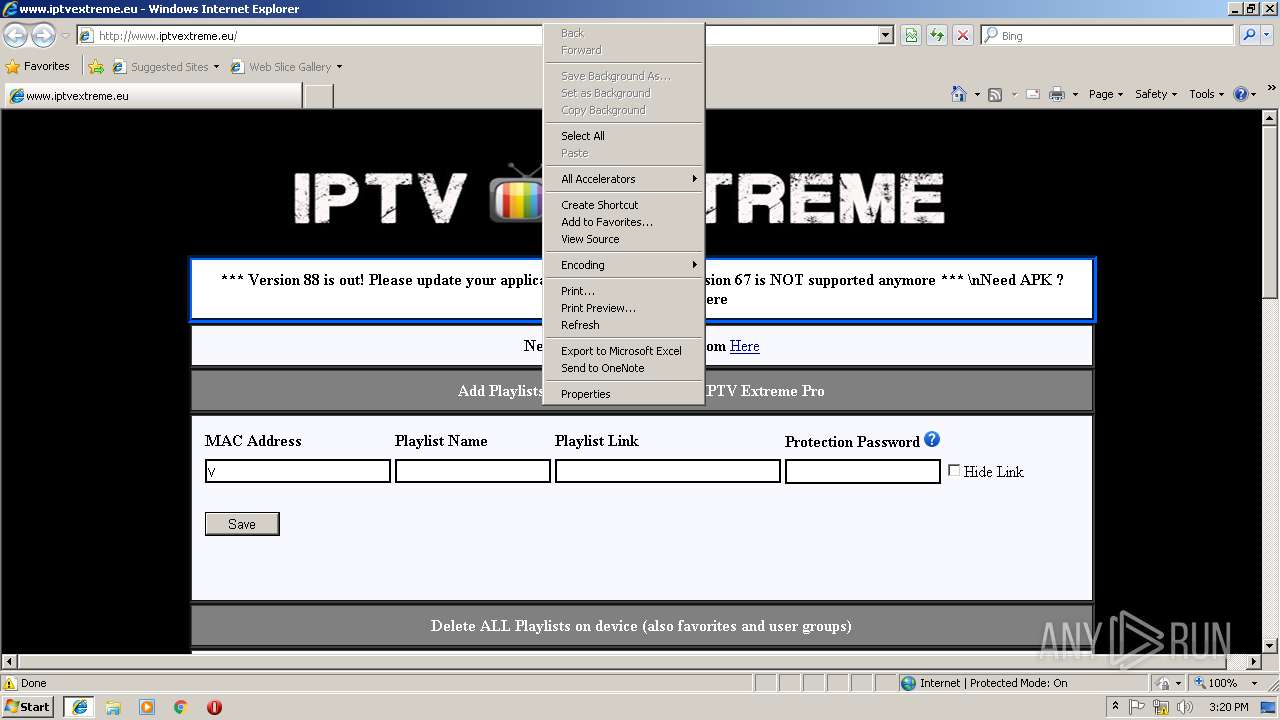
Task: Click the clock showing 3:20 PM
Action: 1228,707
